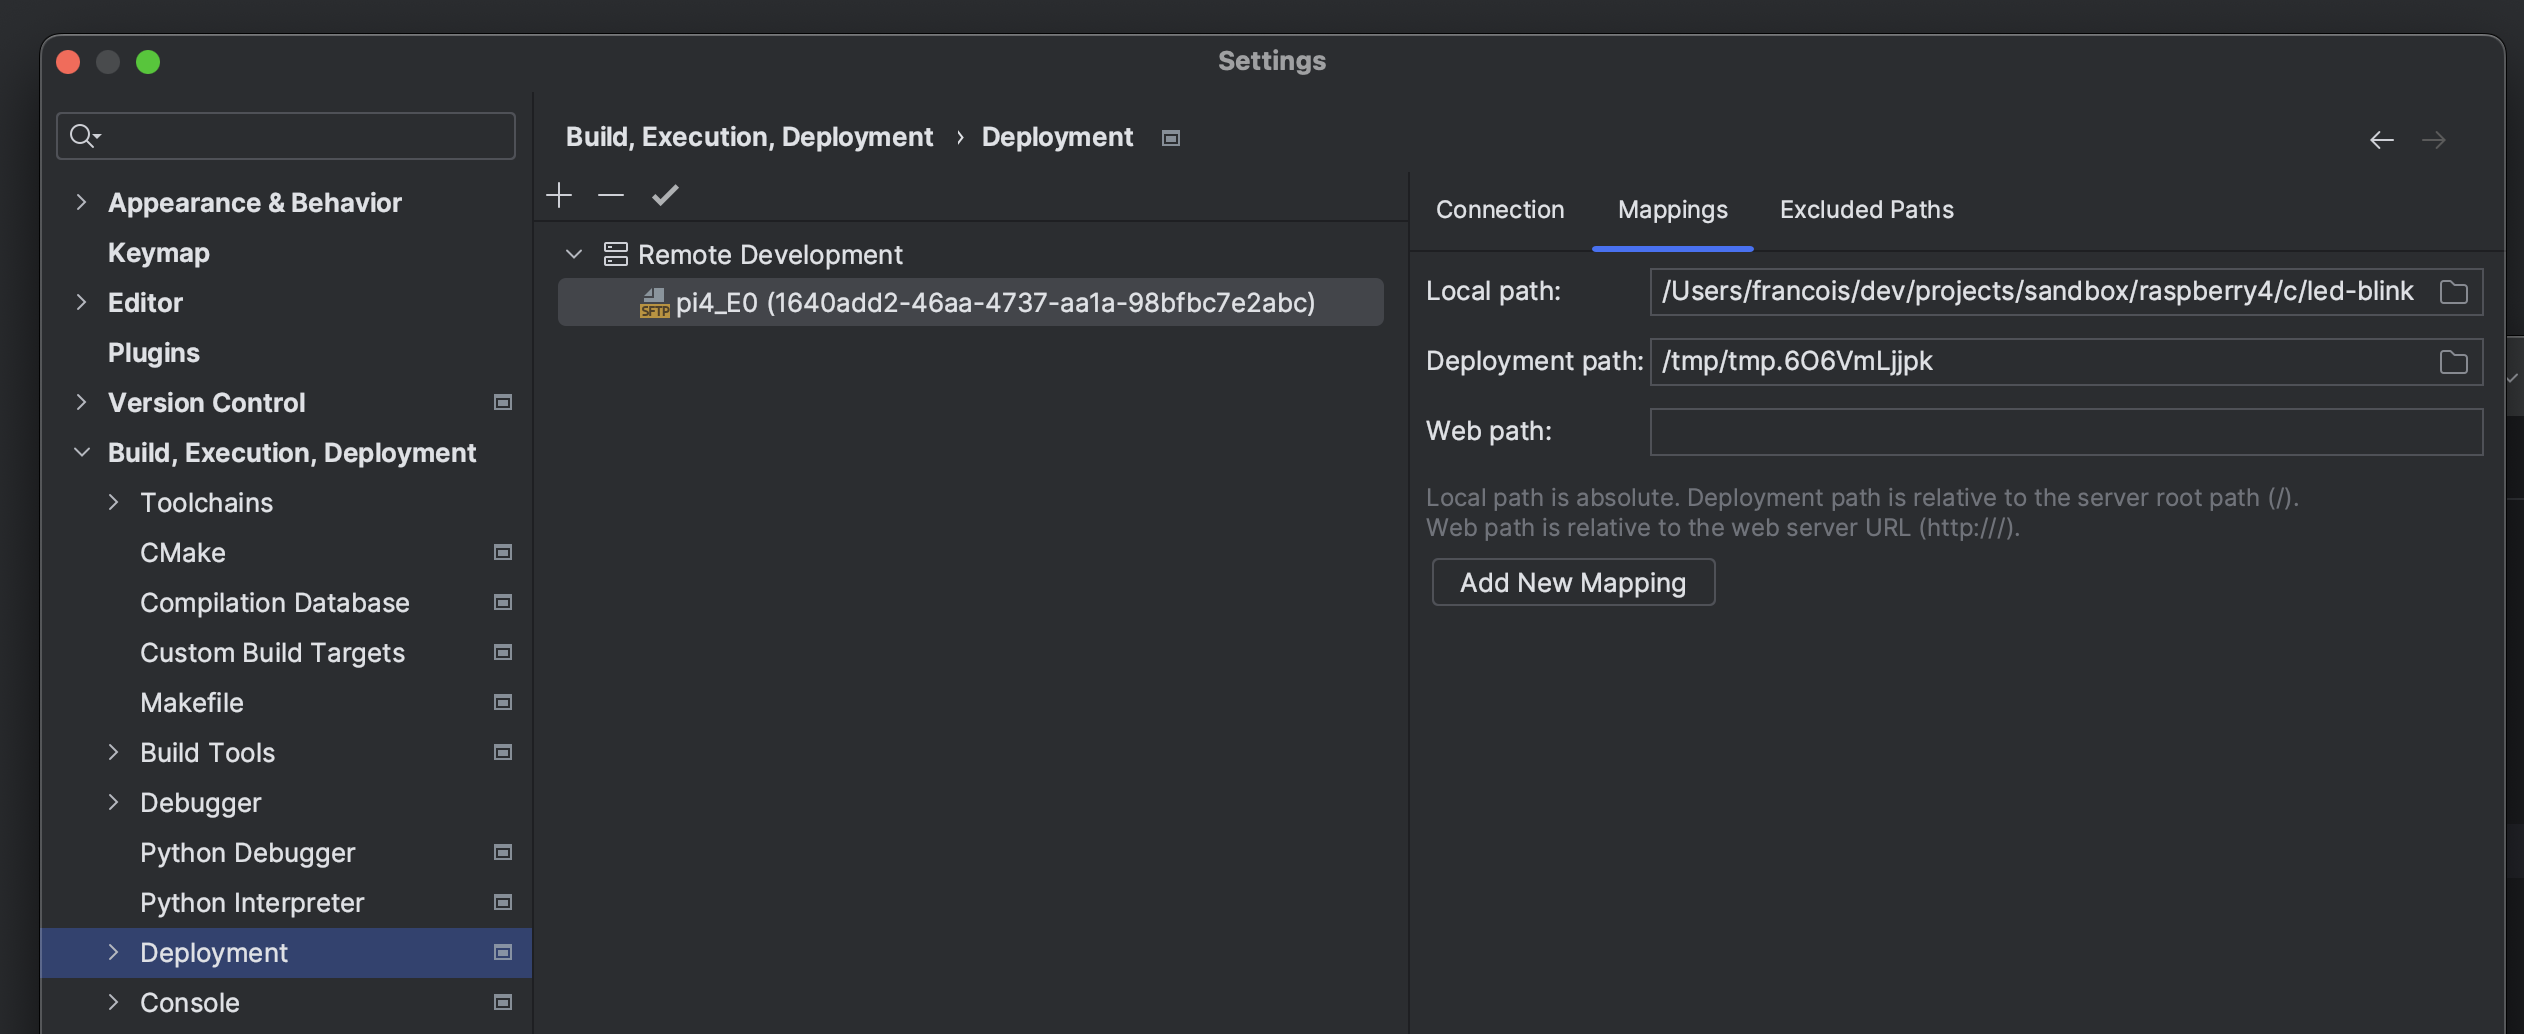
Task: Open Python Interpreter settings
Action: pyautogui.click(x=252, y=902)
